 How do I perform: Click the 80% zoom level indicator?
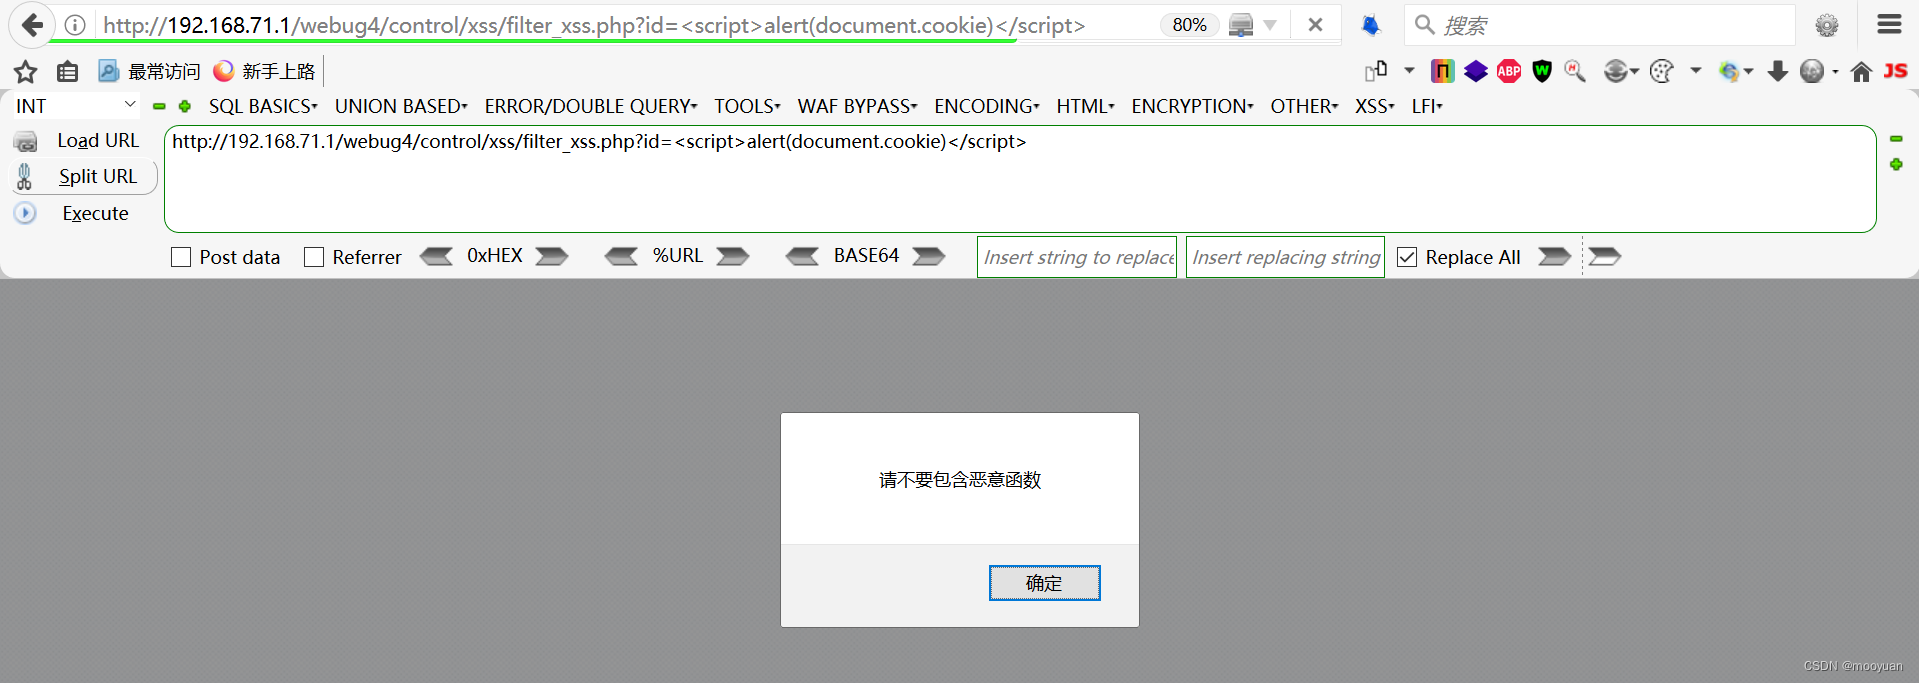(x=1189, y=25)
